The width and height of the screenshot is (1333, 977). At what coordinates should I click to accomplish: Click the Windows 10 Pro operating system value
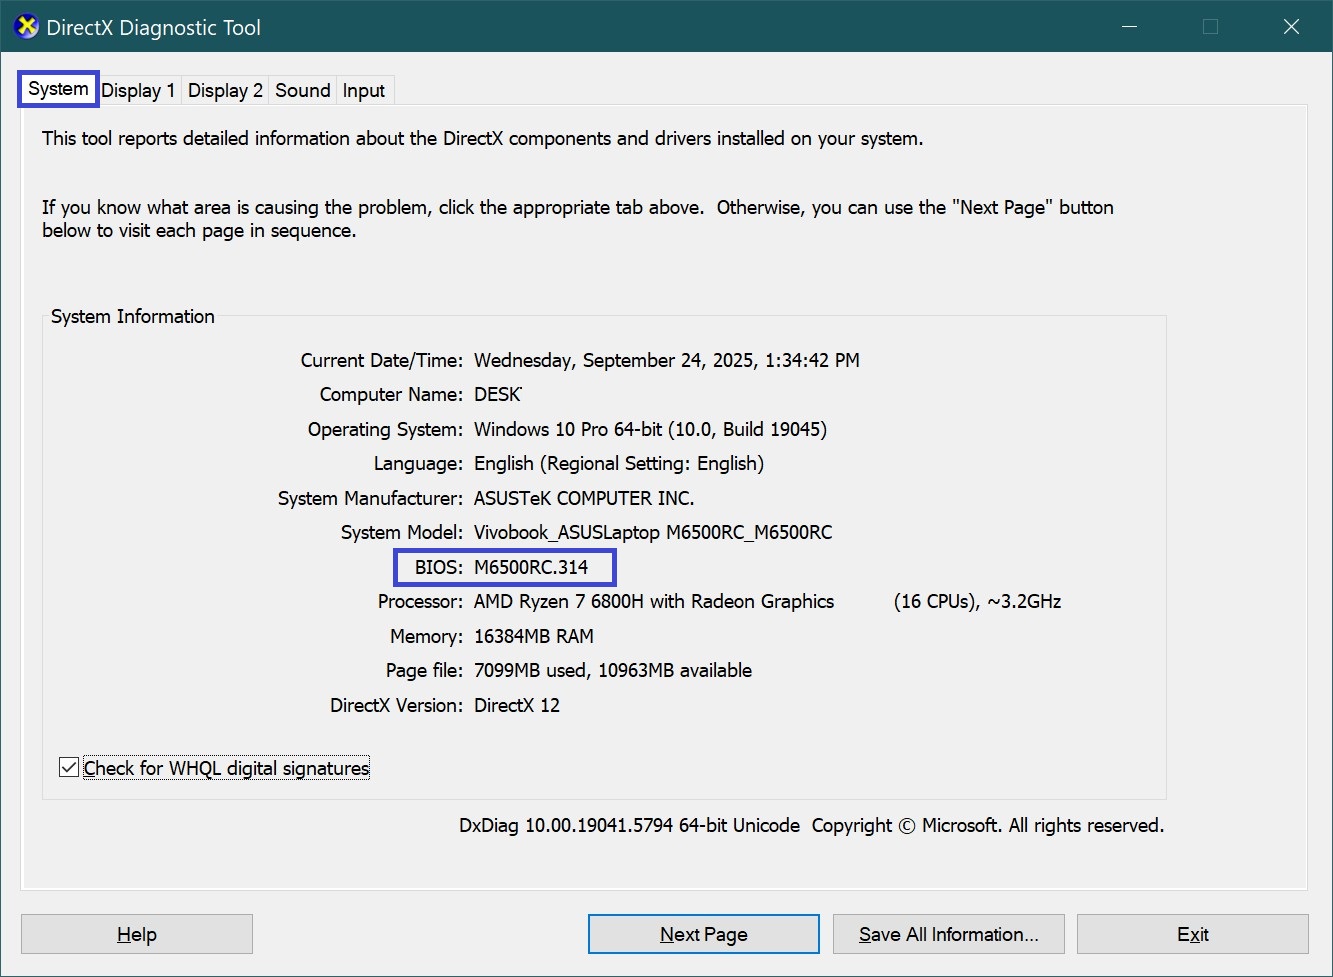(650, 430)
